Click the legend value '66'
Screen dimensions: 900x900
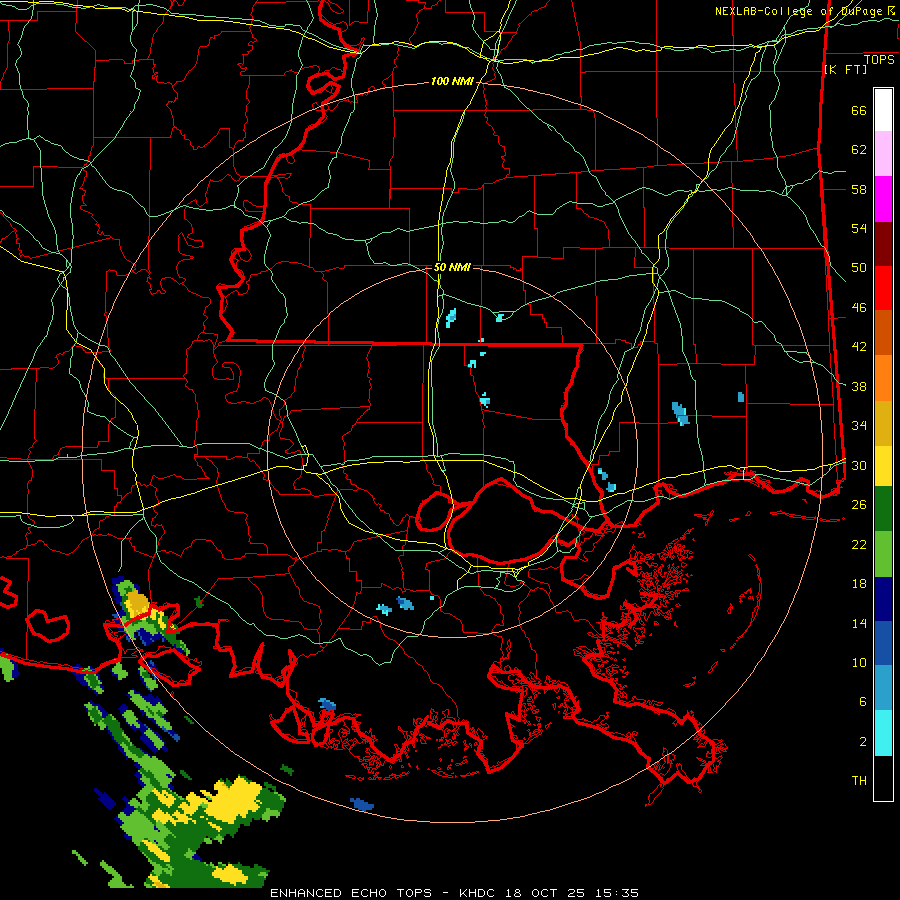point(859,110)
